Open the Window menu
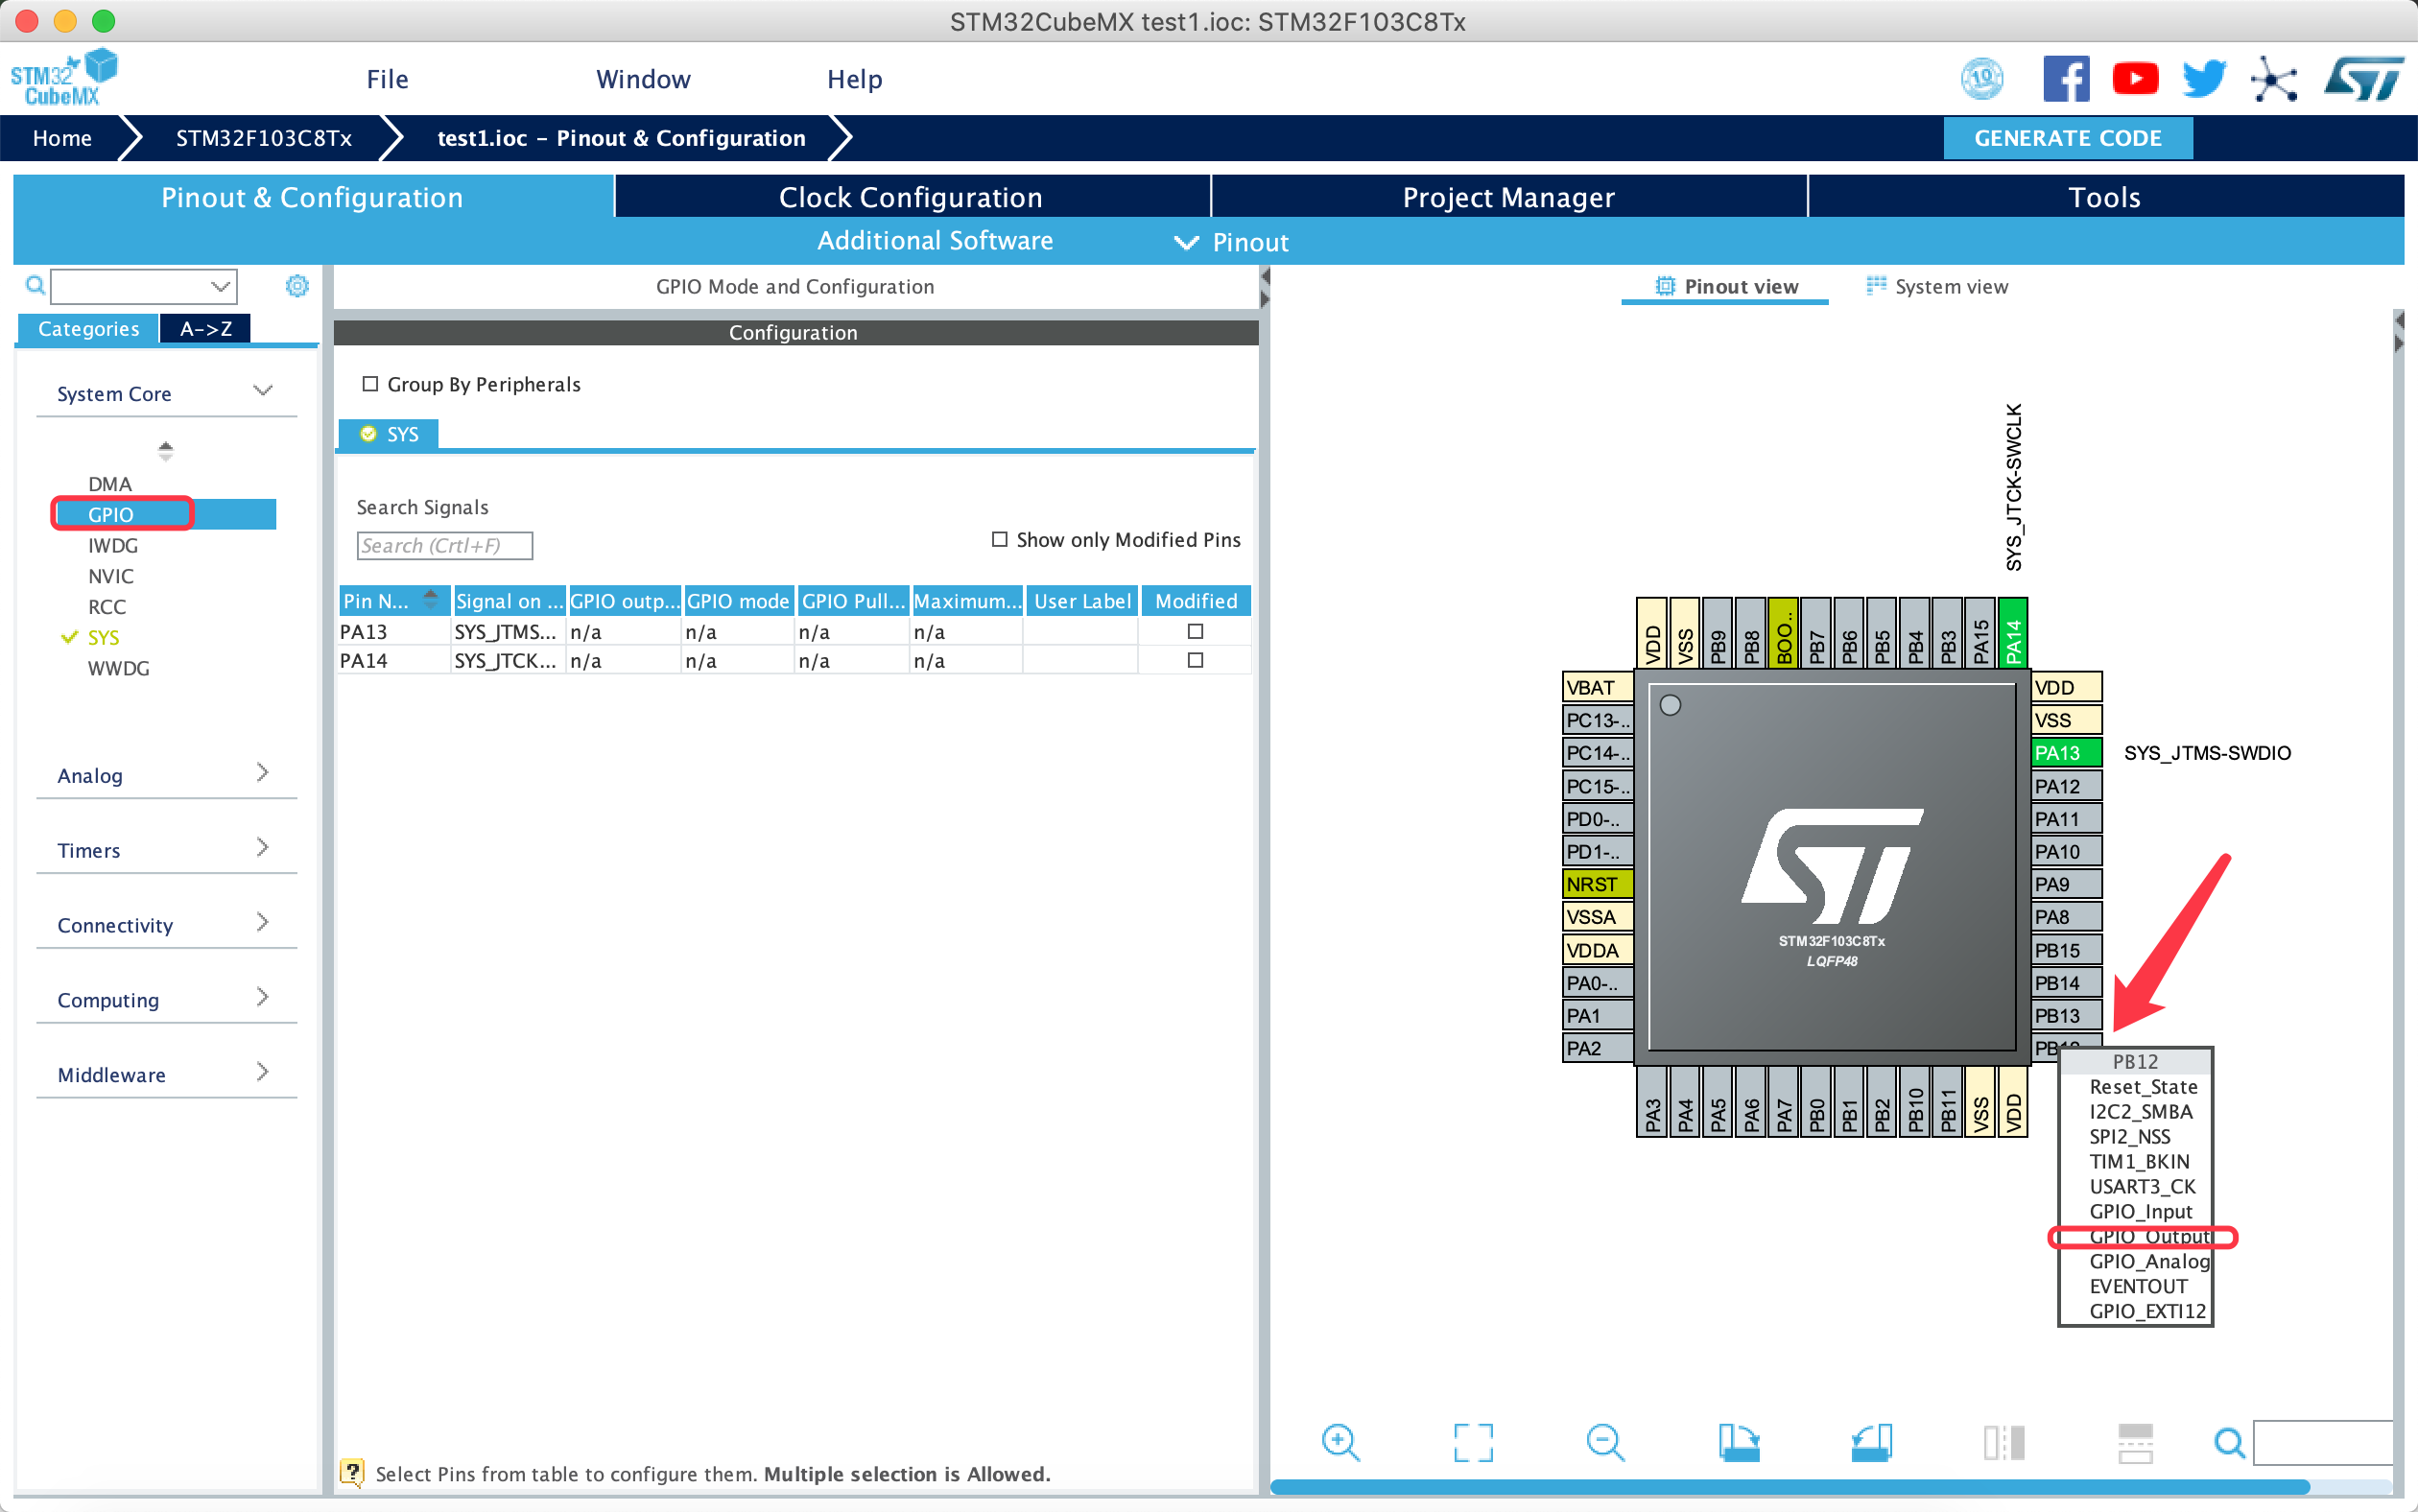 pyautogui.click(x=643, y=79)
